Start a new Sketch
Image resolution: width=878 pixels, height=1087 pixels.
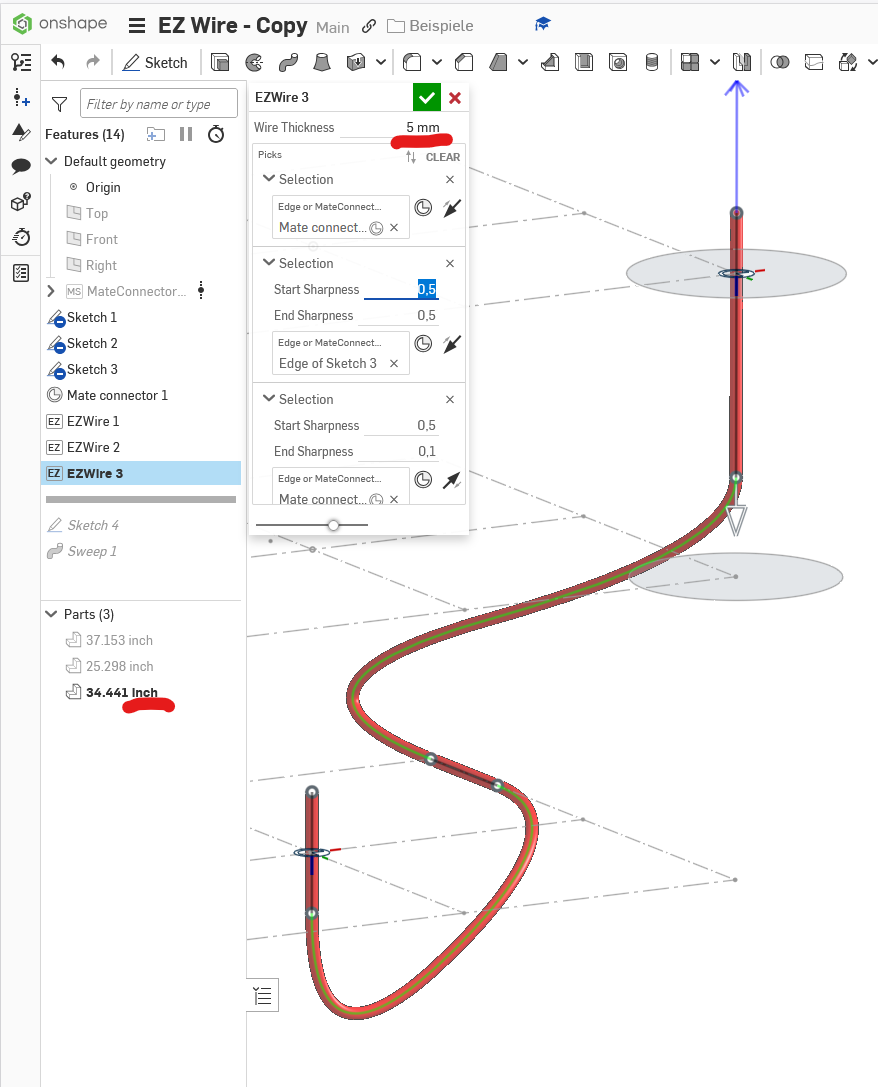click(x=155, y=62)
